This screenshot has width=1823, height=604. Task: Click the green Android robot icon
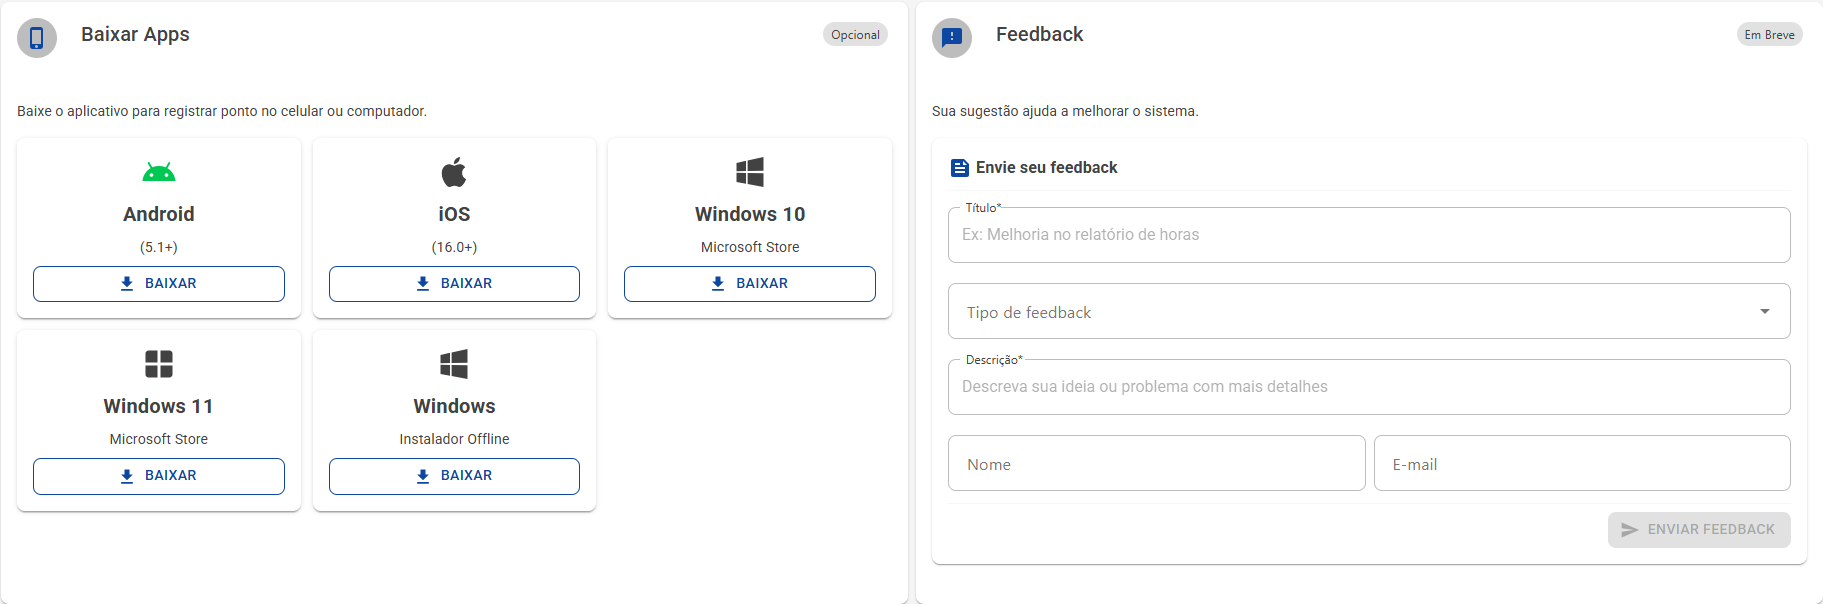coord(159,172)
